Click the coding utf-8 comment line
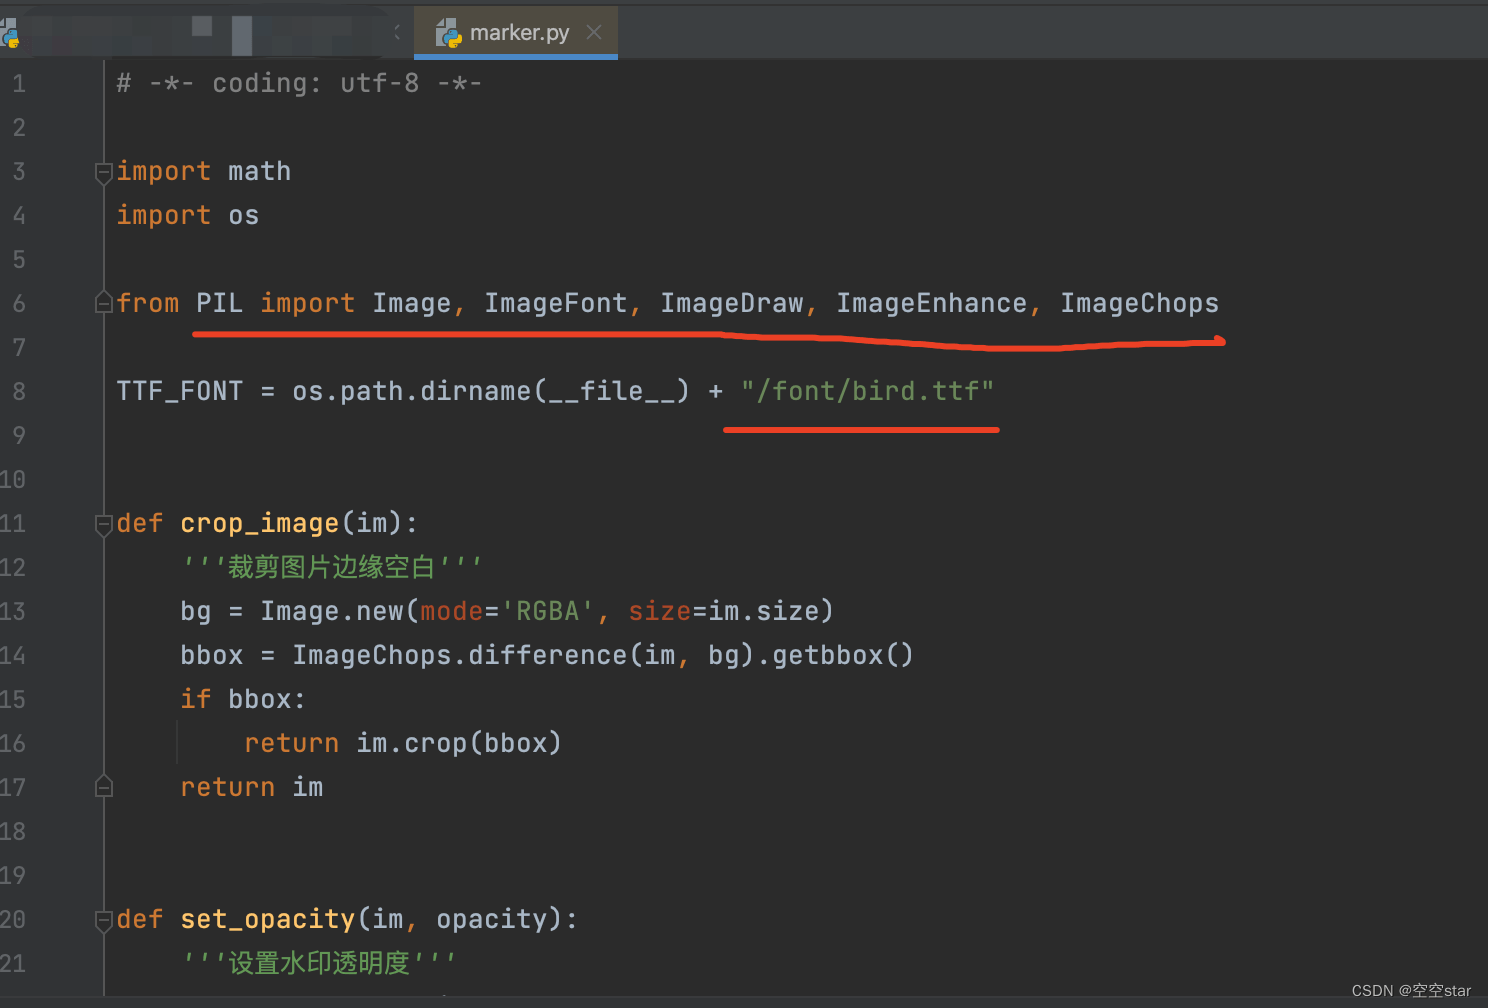 point(299,83)
